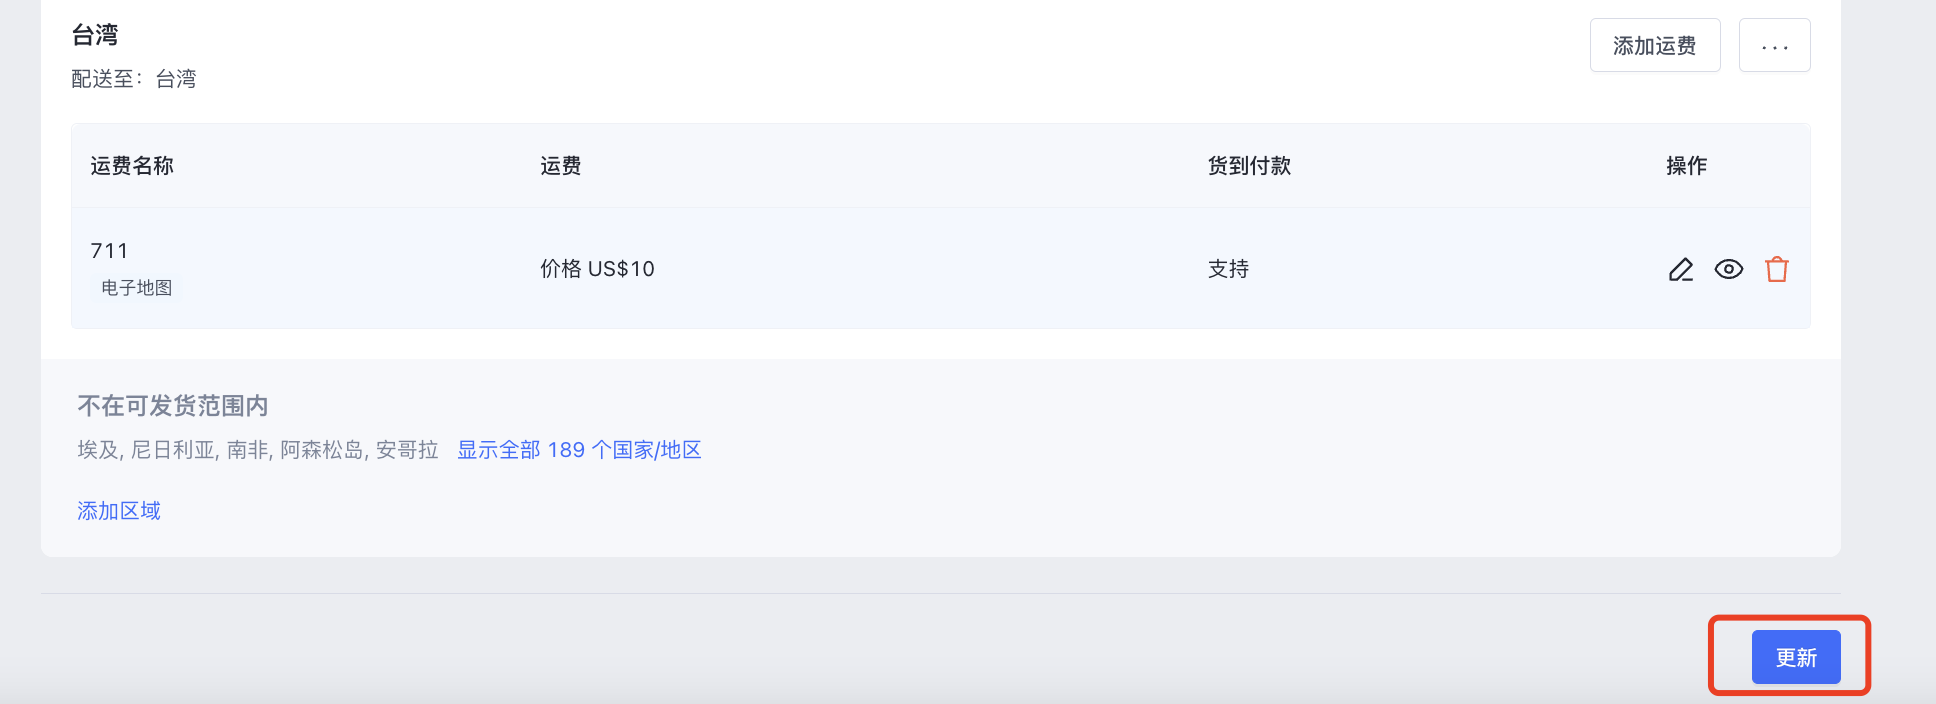Click the 配送至: 台湾 description text
The height and width of the screenshot is (704, 1936).
click(134, 79)
